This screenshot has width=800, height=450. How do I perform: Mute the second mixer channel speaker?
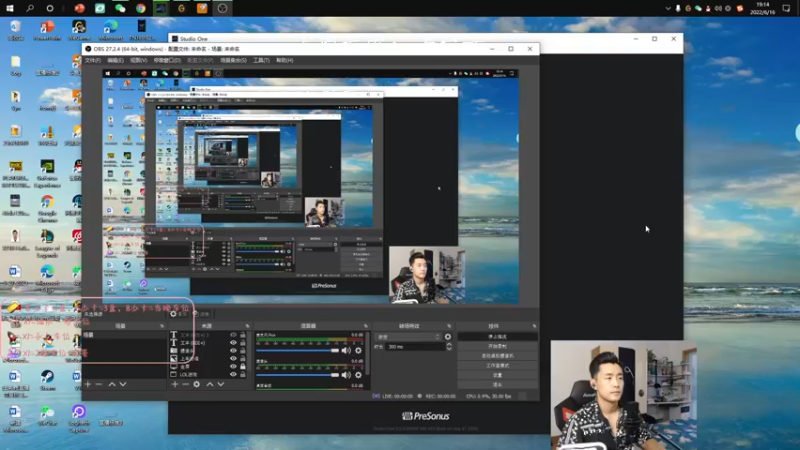(346, 375)
